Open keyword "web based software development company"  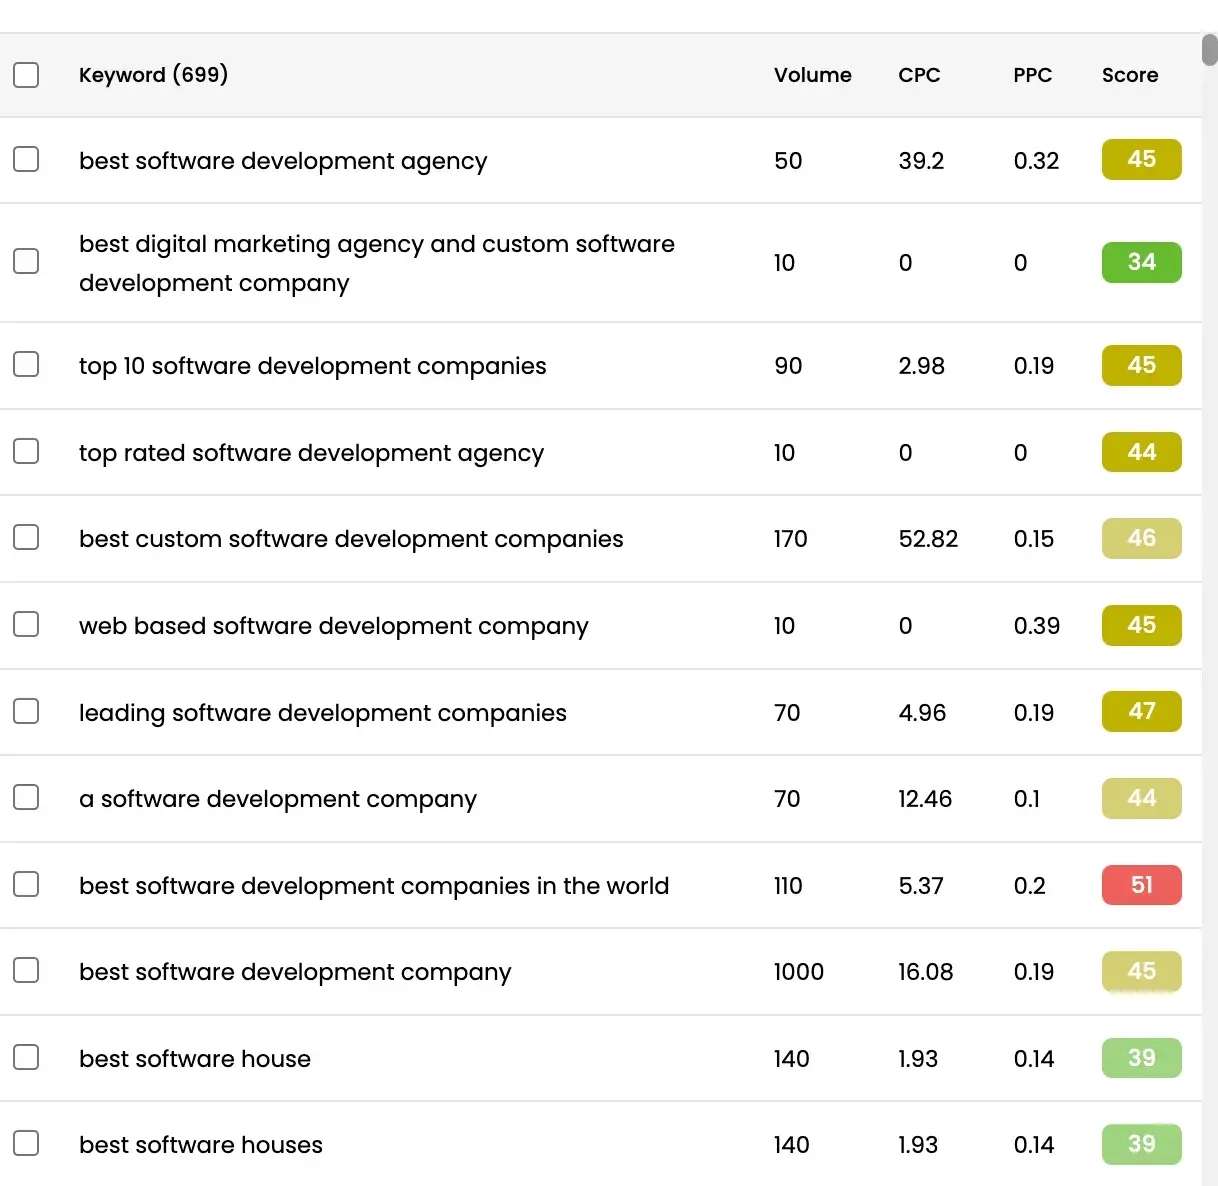(x=333, y=626)
